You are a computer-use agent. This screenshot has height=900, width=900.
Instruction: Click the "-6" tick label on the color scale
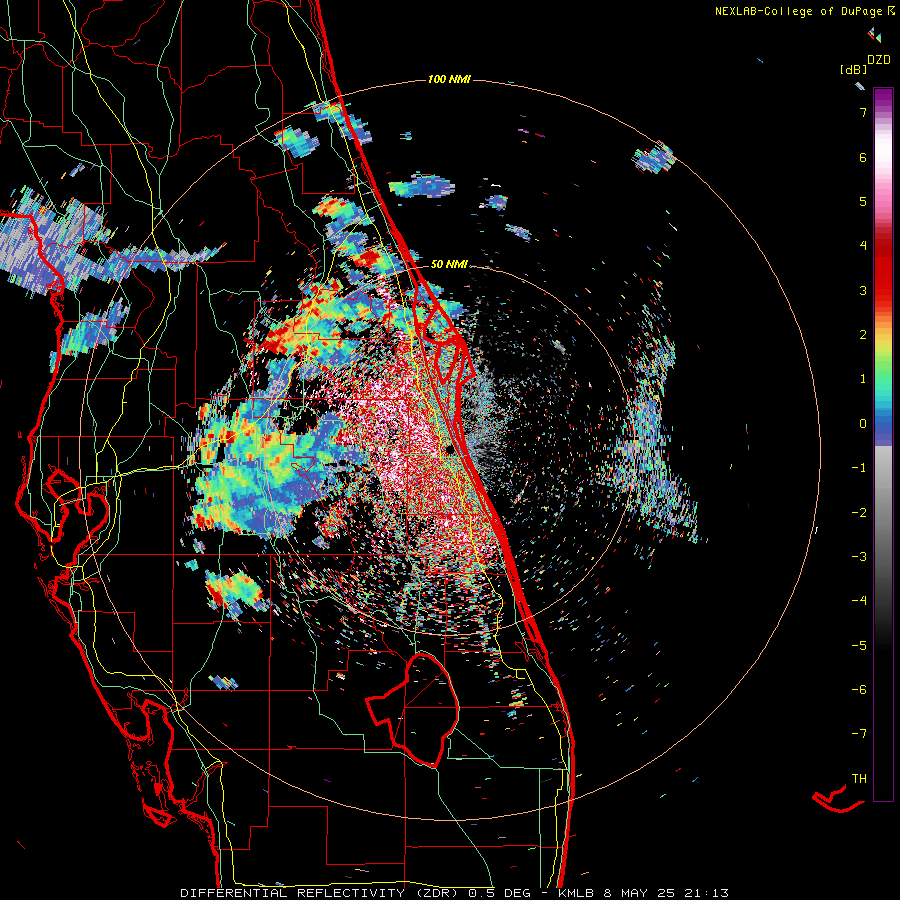(x=859, y=689)
